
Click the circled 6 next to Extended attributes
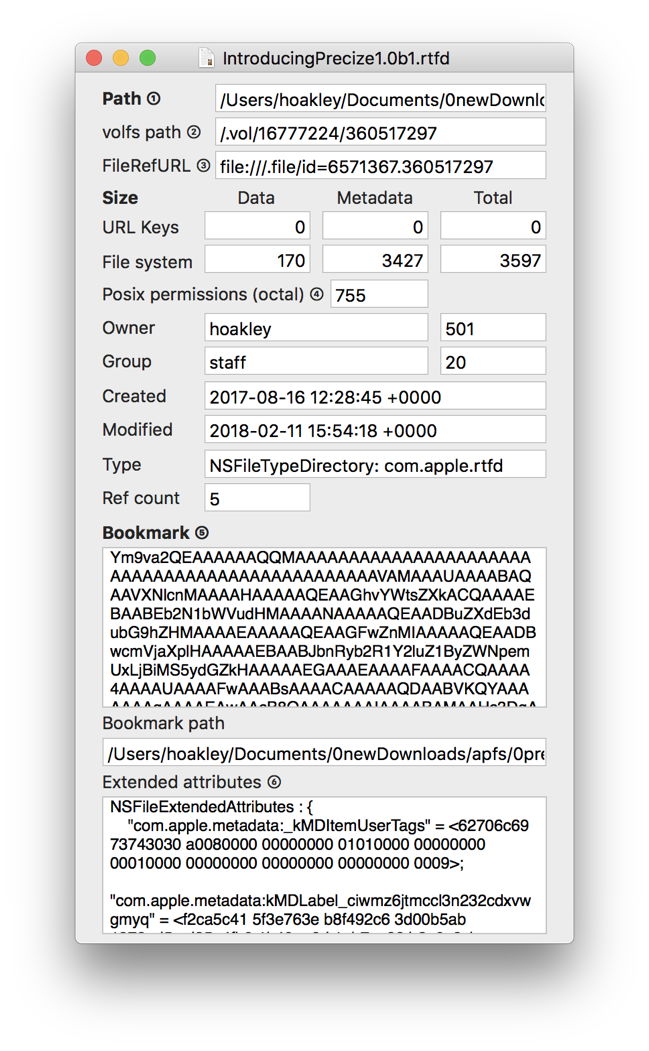[274, 782]
